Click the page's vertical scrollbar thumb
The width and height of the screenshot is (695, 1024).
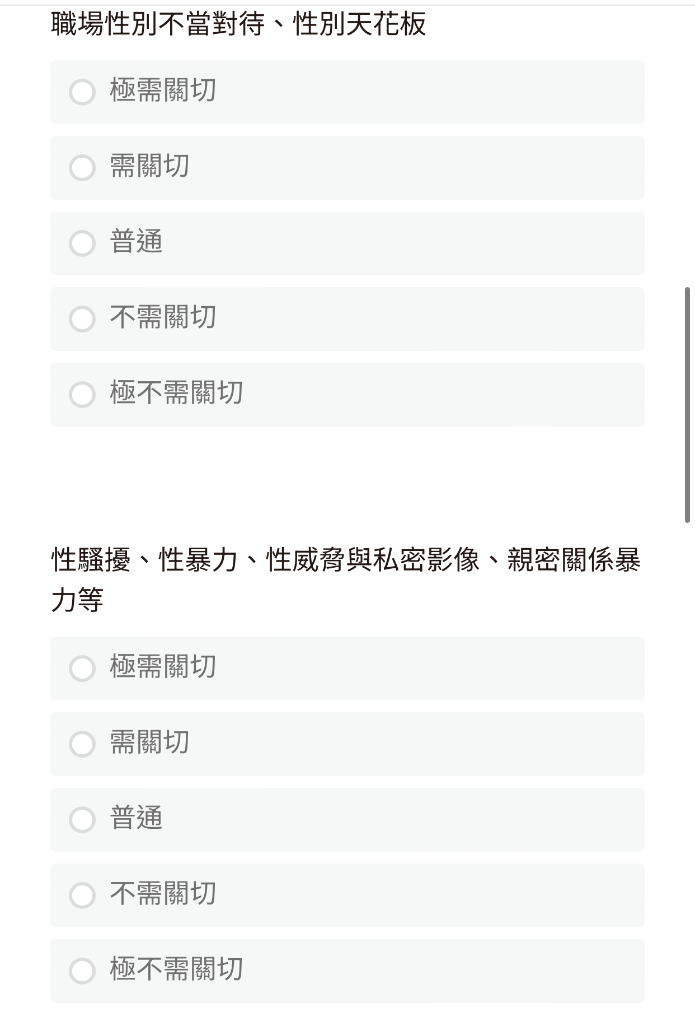click(x=687, y=405)
